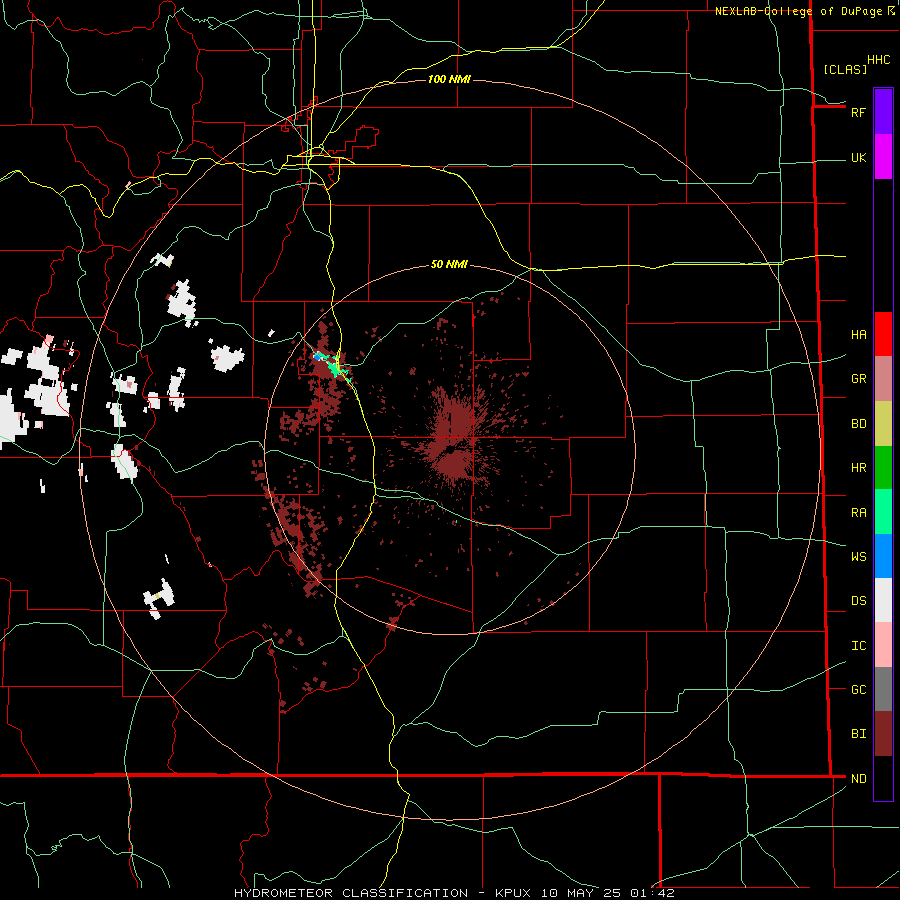Click the RA legend label
The width and height of the screenshot is (900, 900).
(x=858, y=513)
